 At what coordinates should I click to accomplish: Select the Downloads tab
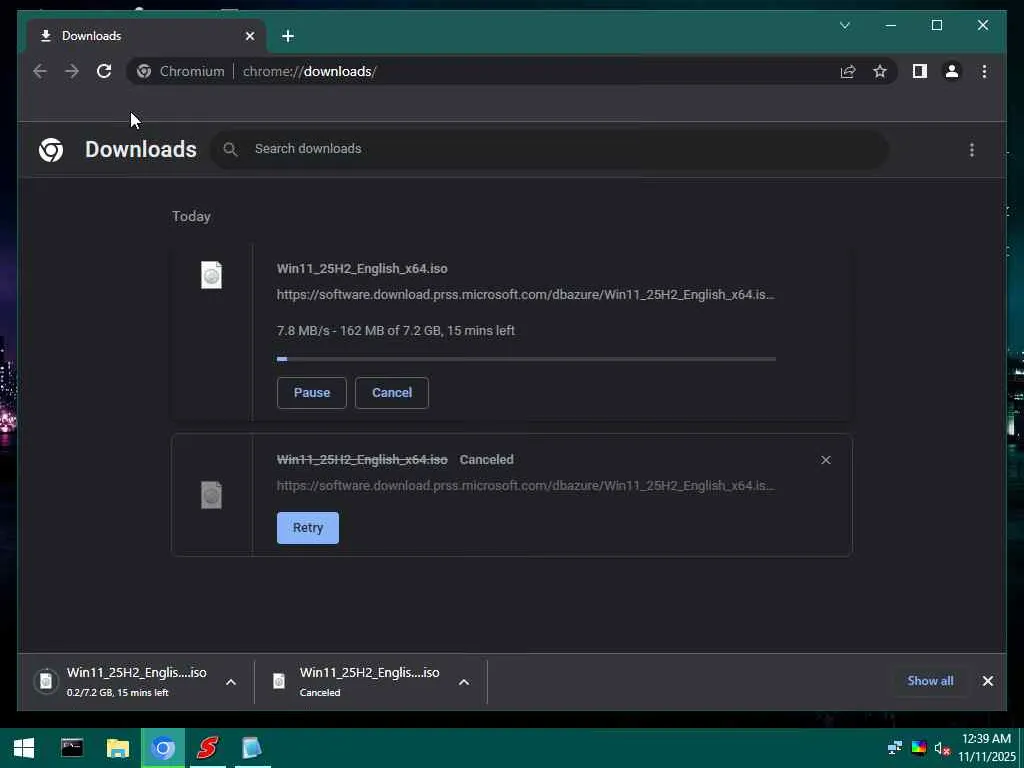145,36
